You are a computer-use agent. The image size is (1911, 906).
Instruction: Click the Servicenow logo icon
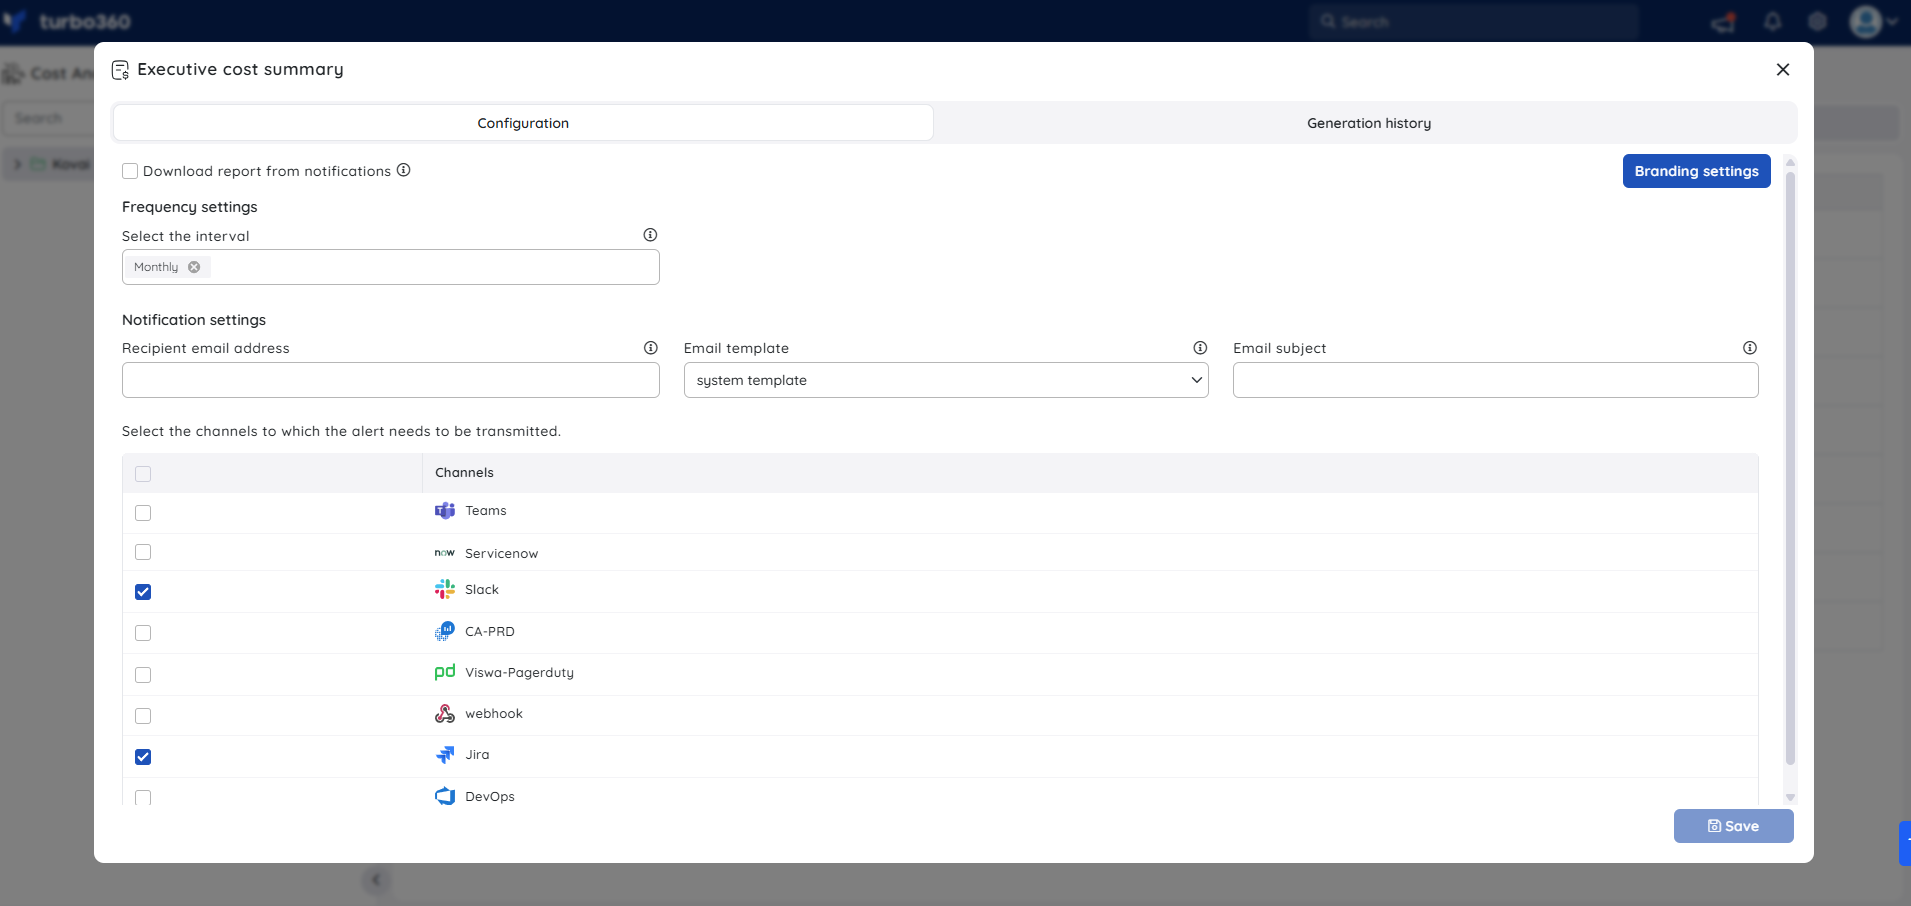point(445,553)
